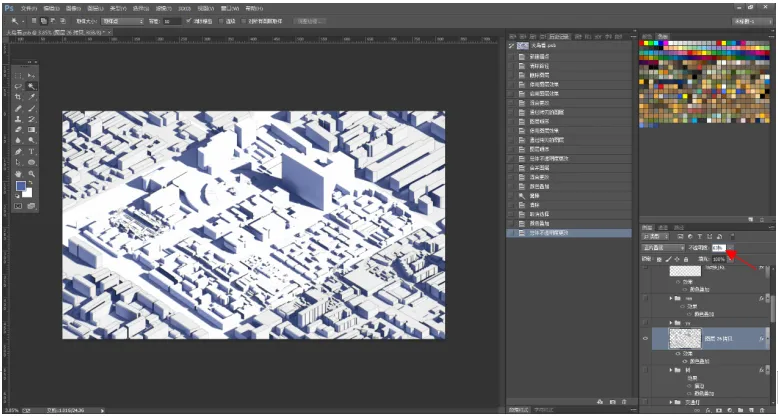Image resolution: width=778 pixels, height=419 pixels.
Task: Hide the selected layer 26 copy eye icon
Action: pos(646,339)
